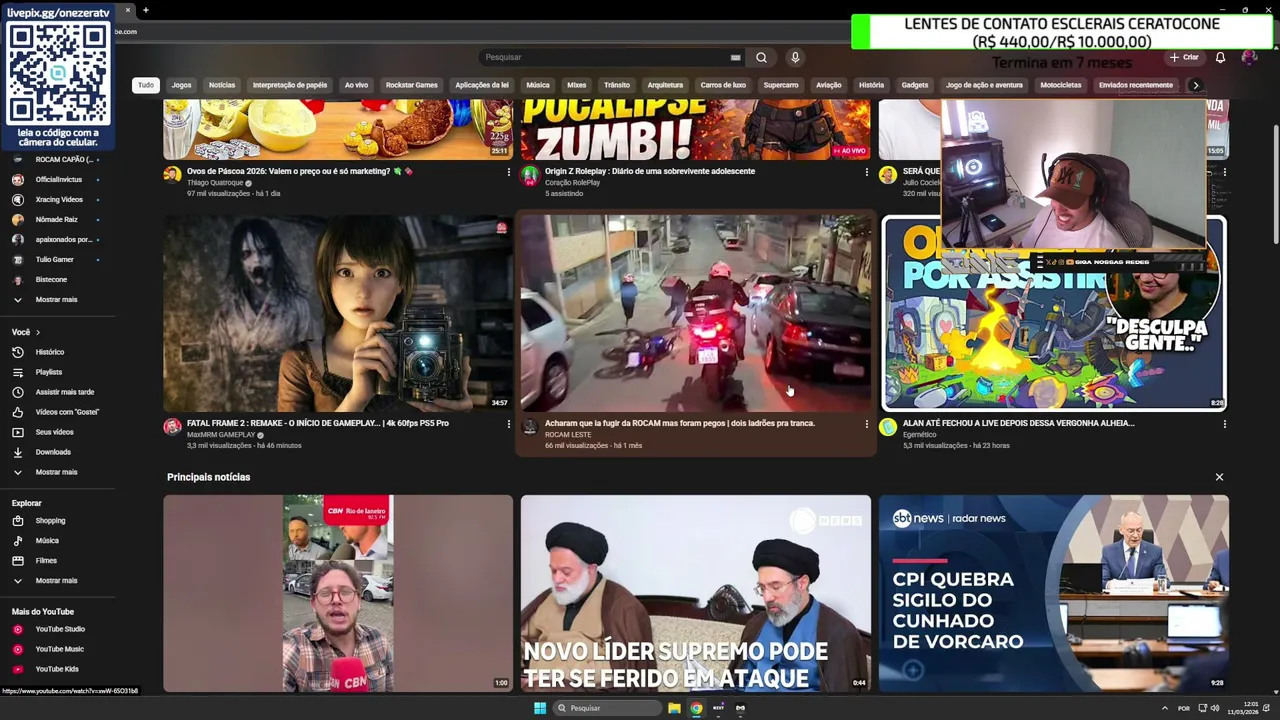Open Bistecone subscription
Screen dimensions: 1280x720
pos(51,279)
